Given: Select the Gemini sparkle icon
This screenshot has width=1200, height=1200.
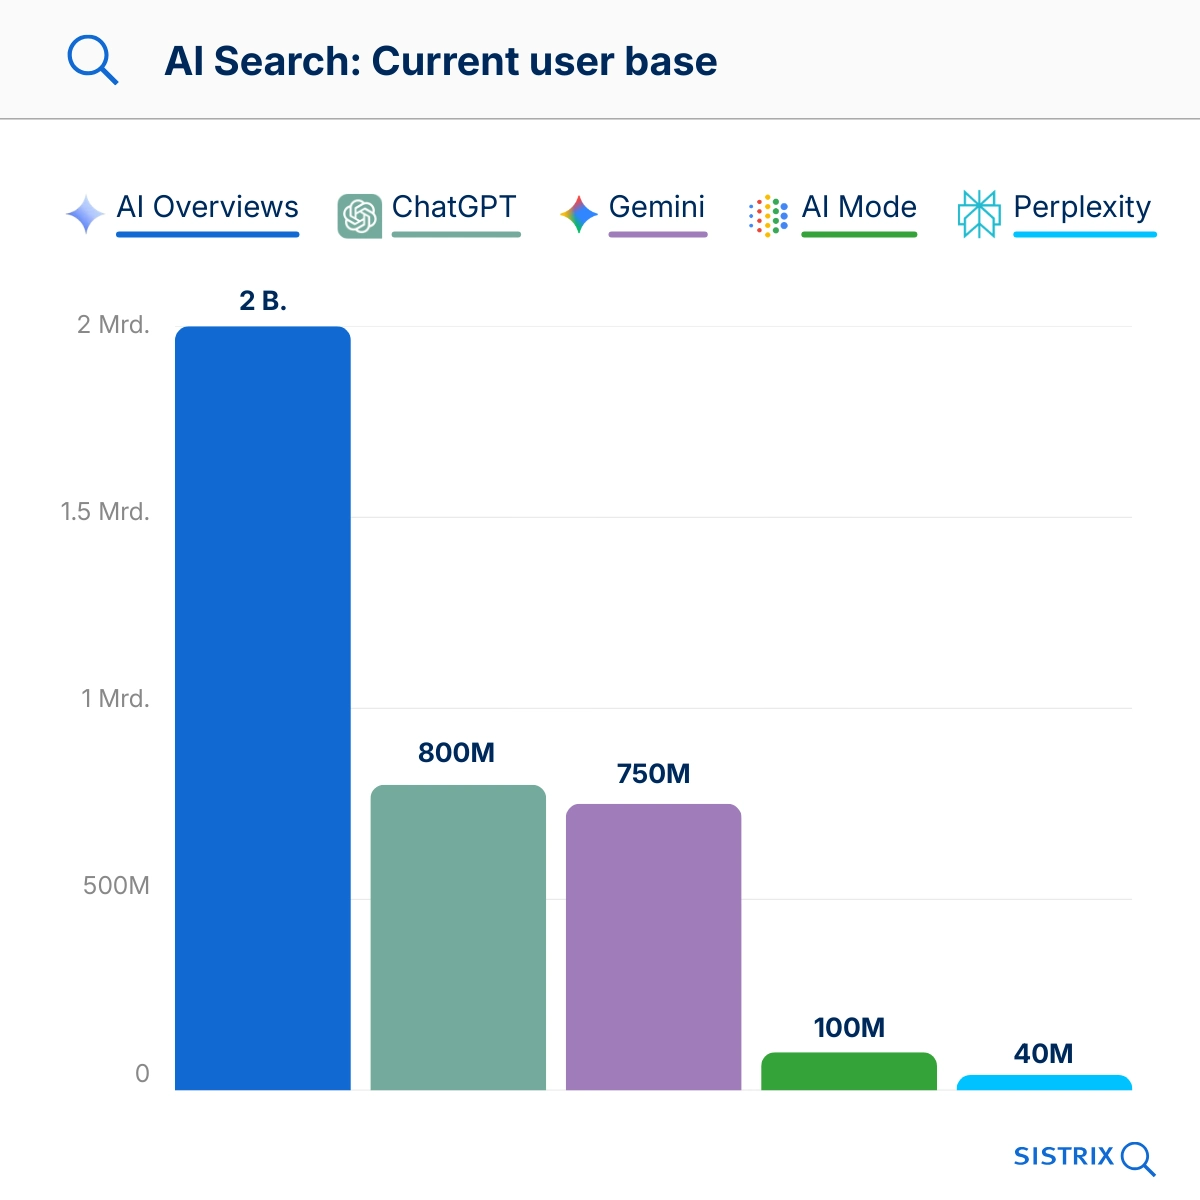Looking at the screenshot, I should point(577,210).
